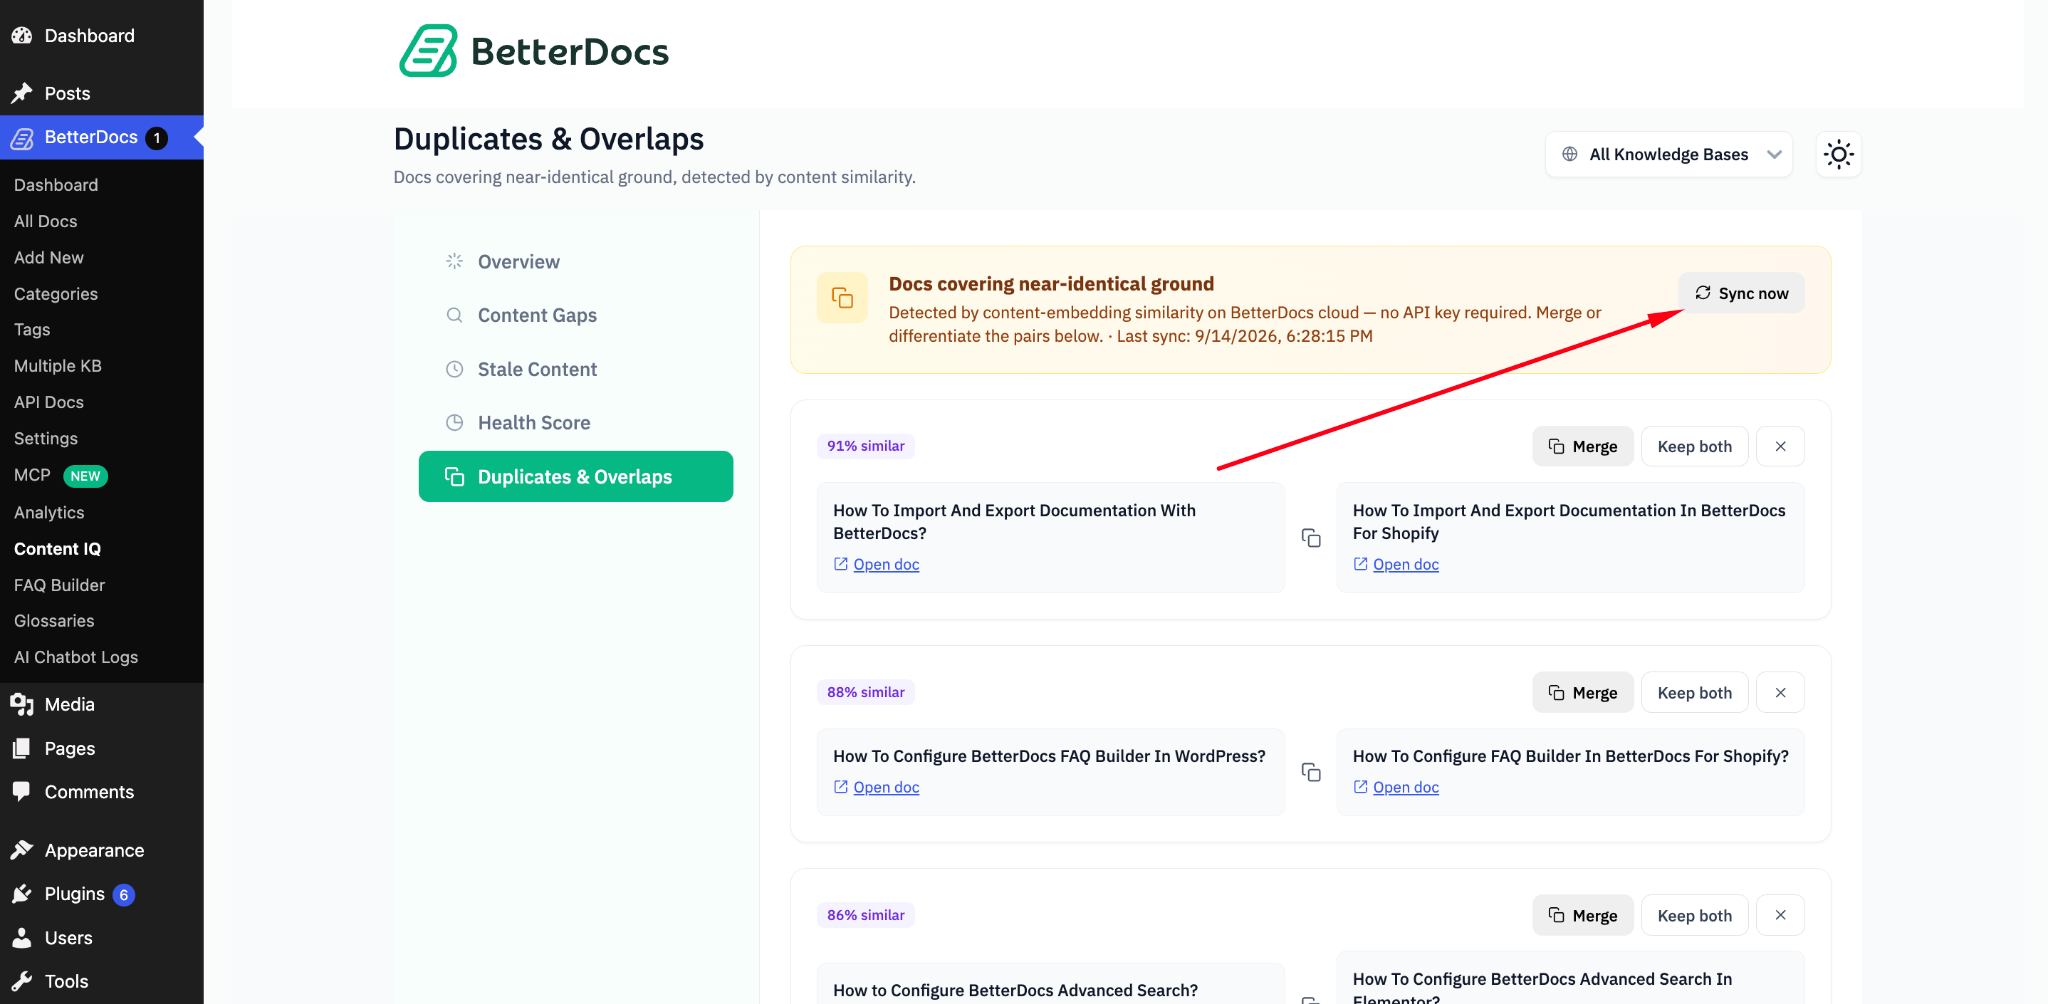Screen dimensions: 2048x1004
Task: Click Add New in BetterDocs submenu
Action: click(49, 258)
